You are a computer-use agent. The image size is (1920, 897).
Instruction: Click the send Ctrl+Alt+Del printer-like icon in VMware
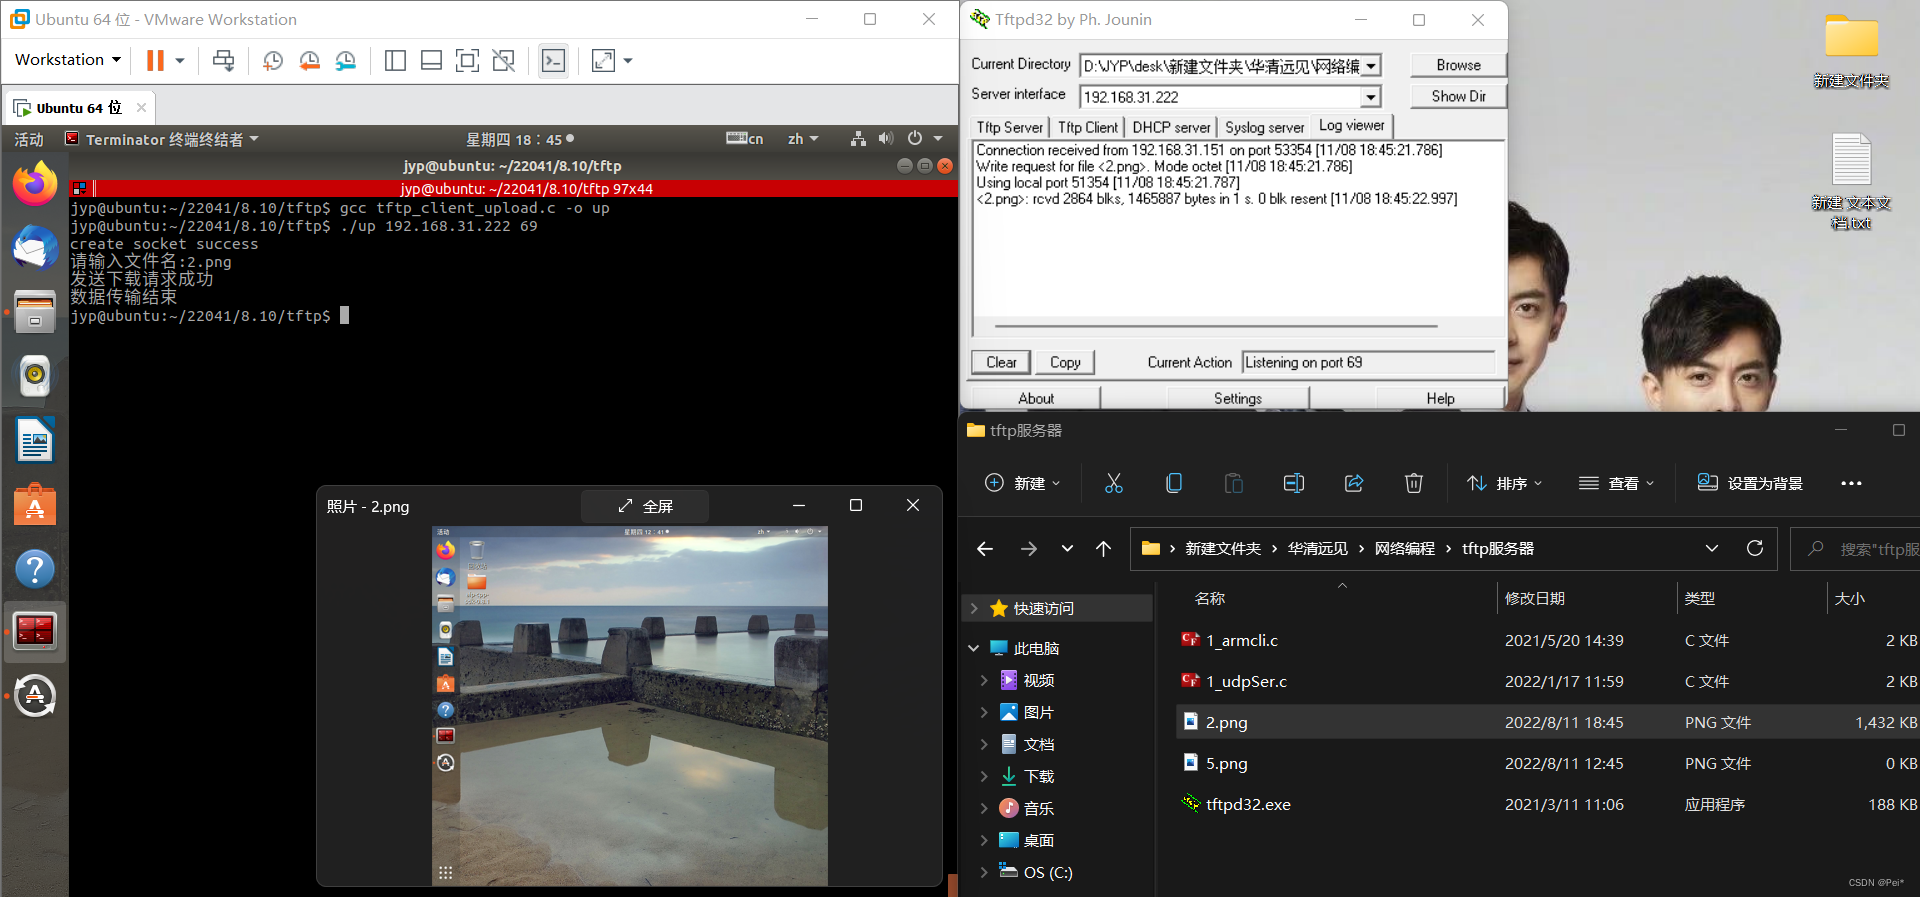224,61
